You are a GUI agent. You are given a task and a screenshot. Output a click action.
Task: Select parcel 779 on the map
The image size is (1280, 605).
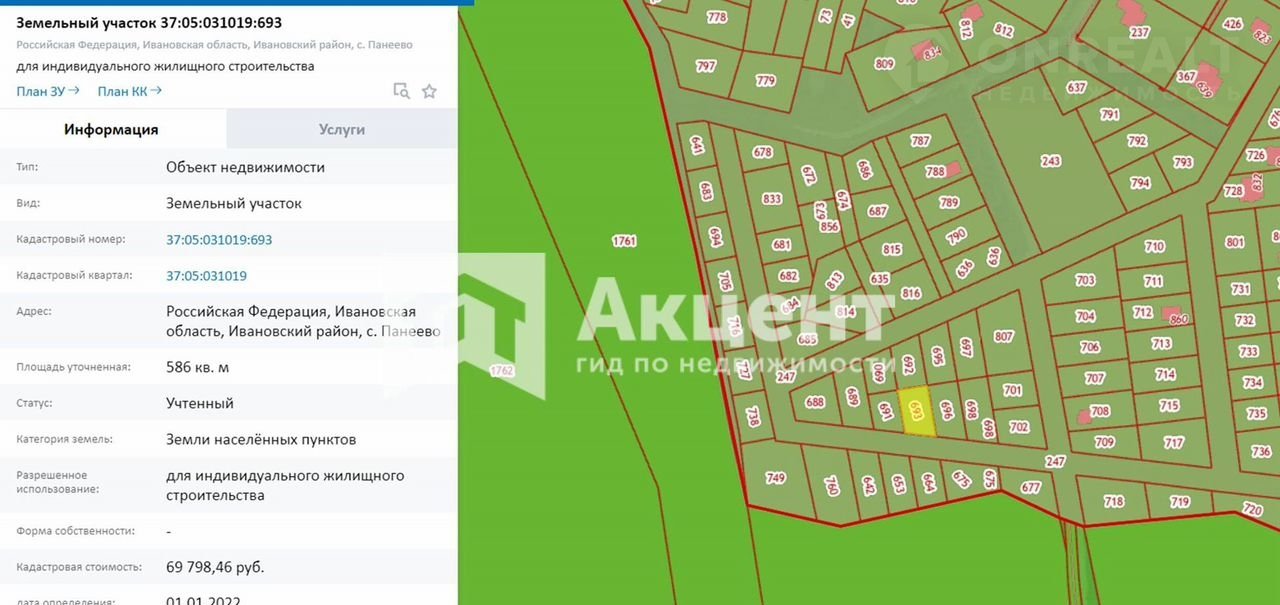click(766, 81)
